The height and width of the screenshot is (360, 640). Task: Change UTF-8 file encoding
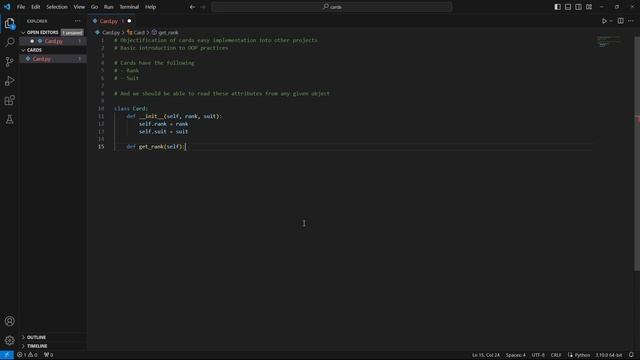(538, 355)
